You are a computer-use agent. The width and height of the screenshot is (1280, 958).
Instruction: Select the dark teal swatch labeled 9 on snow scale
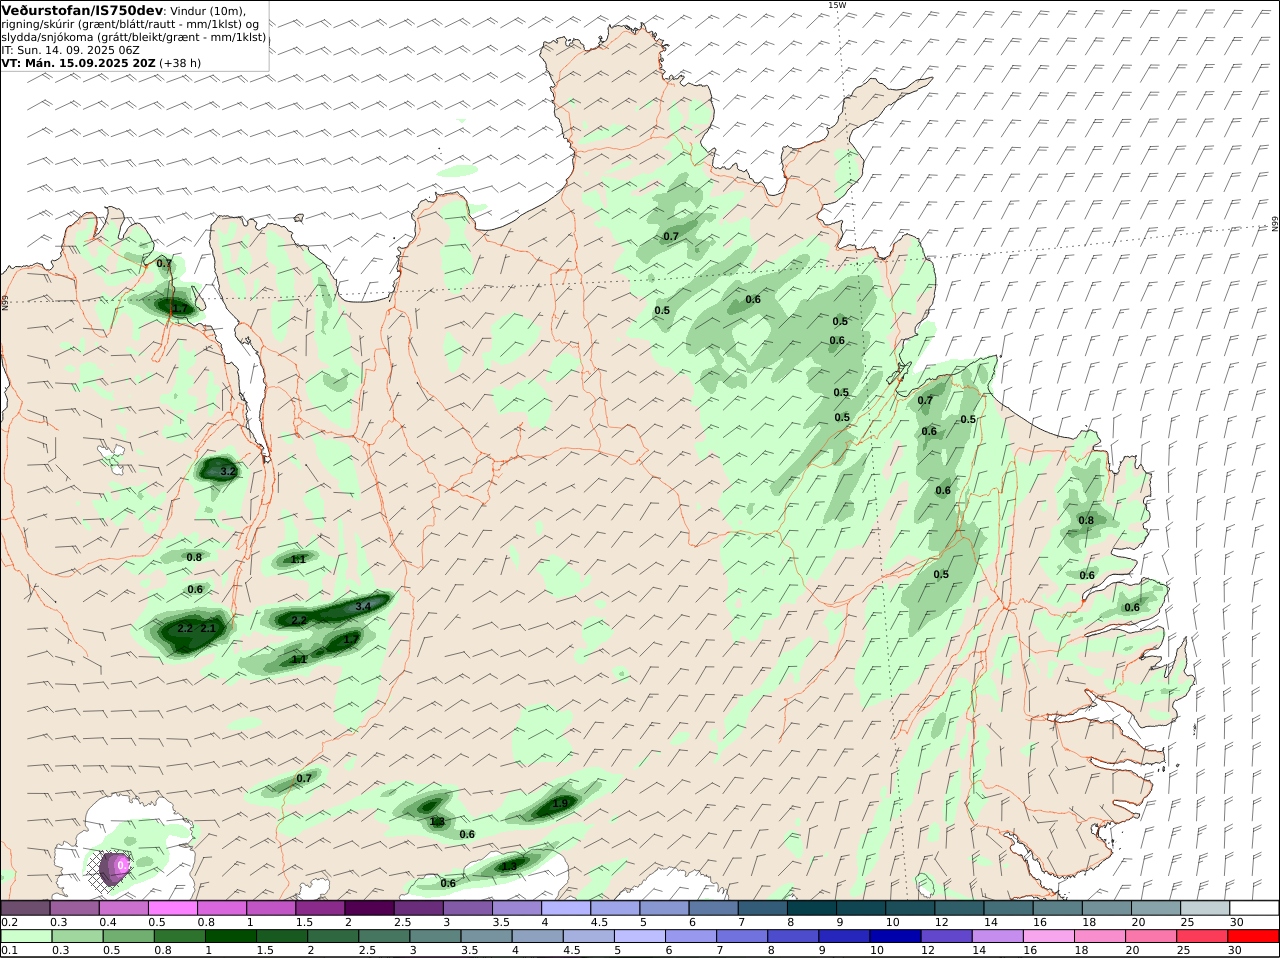[860, 907]
